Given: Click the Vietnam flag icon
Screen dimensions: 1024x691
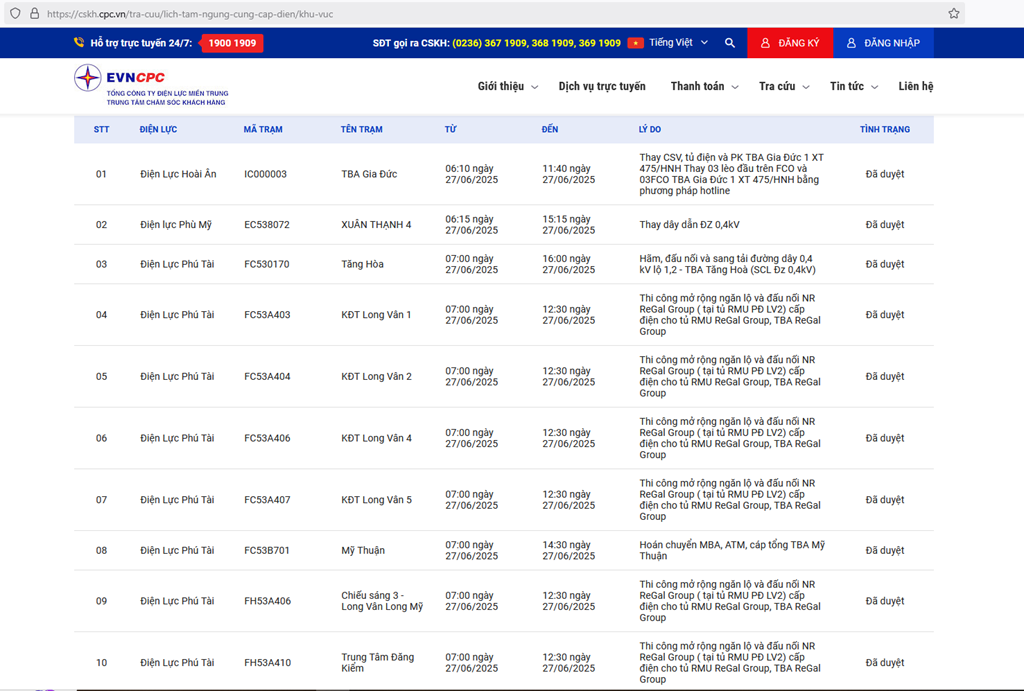Looking at the screenshot, I should [635, 43].
